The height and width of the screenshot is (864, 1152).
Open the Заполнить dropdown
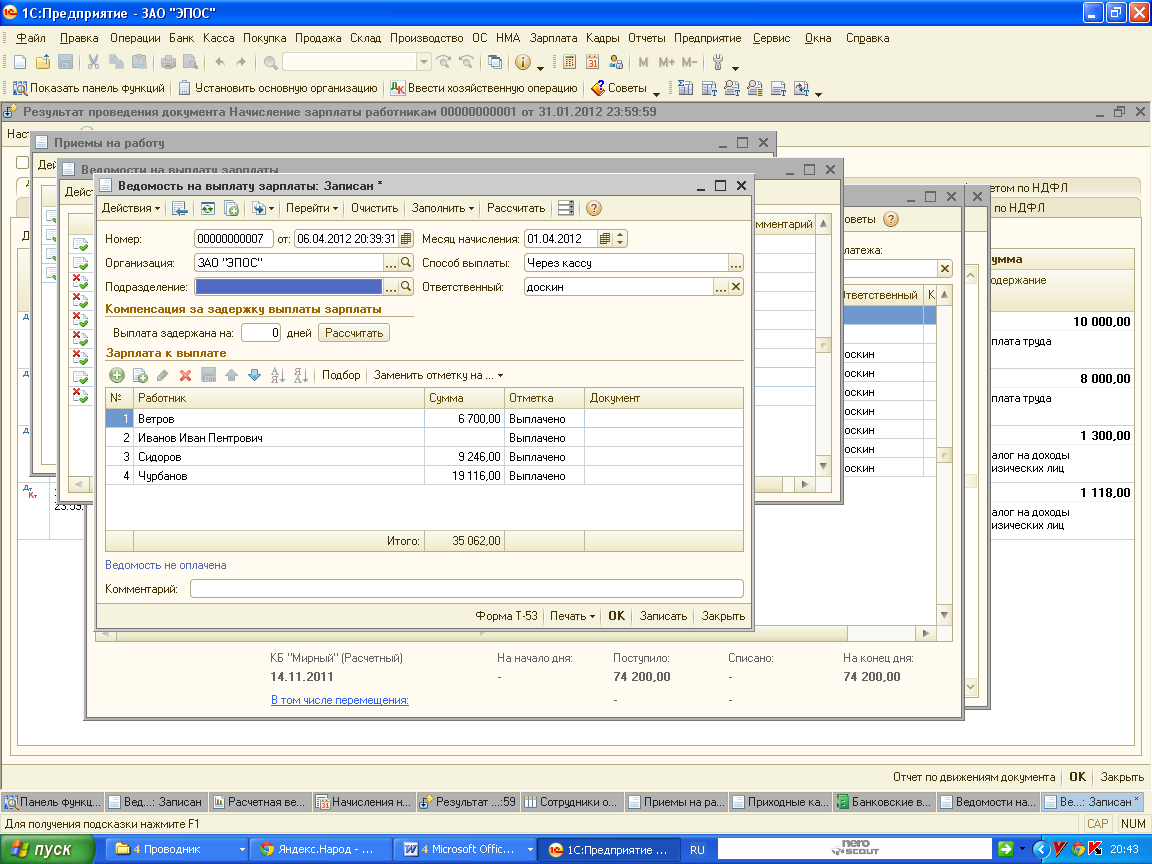(442, 209)
